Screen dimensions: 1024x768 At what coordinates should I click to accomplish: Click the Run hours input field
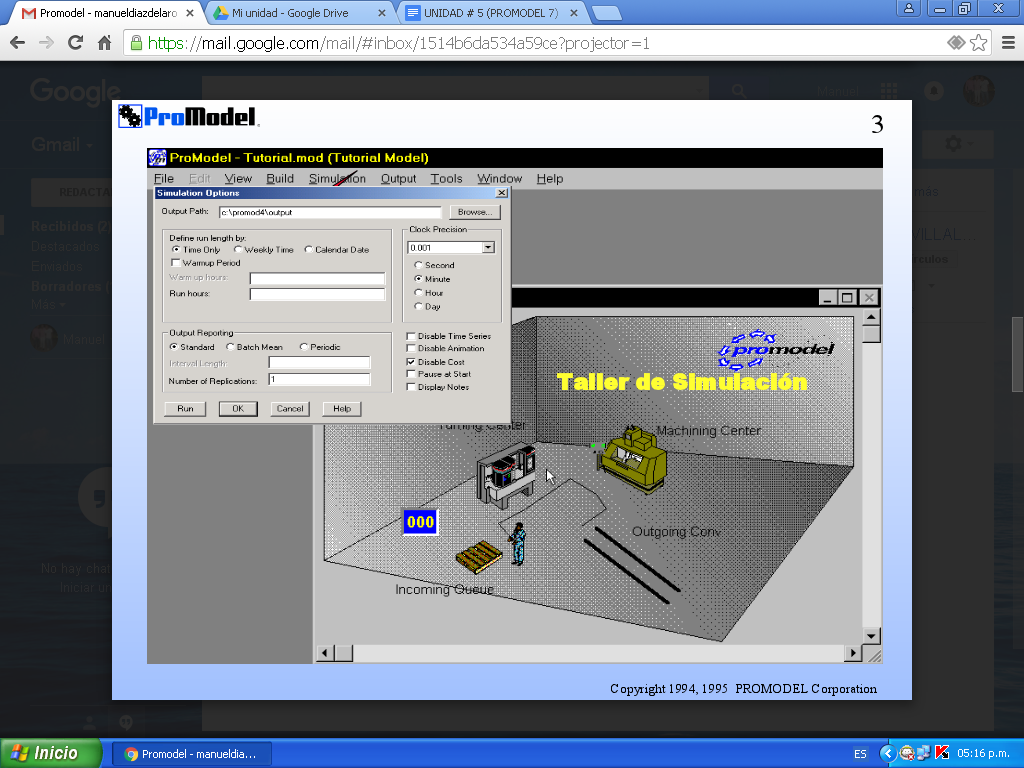click(x=317, y=294)
